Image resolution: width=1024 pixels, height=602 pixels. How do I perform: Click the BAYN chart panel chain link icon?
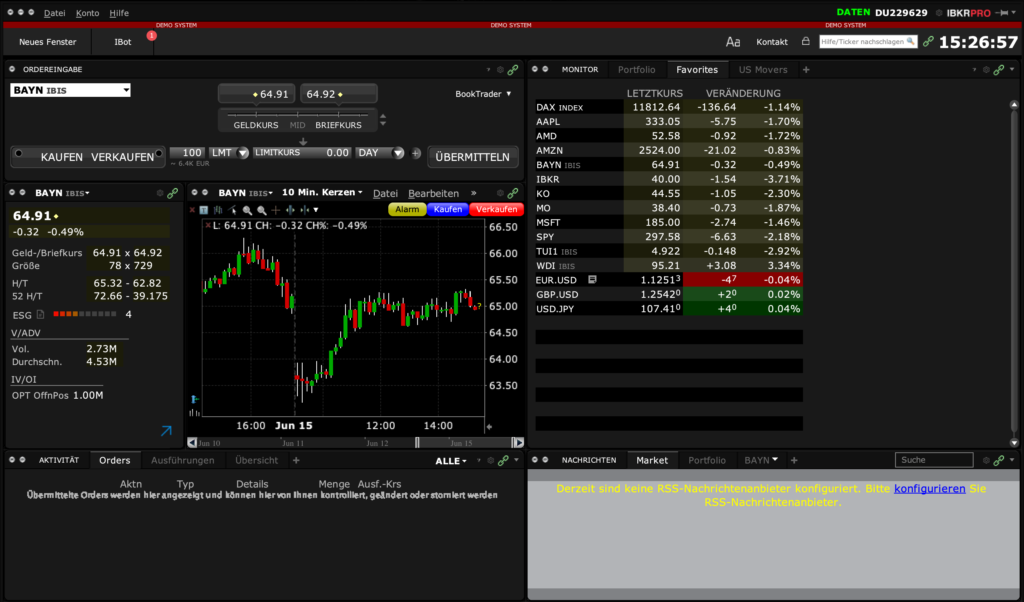point(513,193)
